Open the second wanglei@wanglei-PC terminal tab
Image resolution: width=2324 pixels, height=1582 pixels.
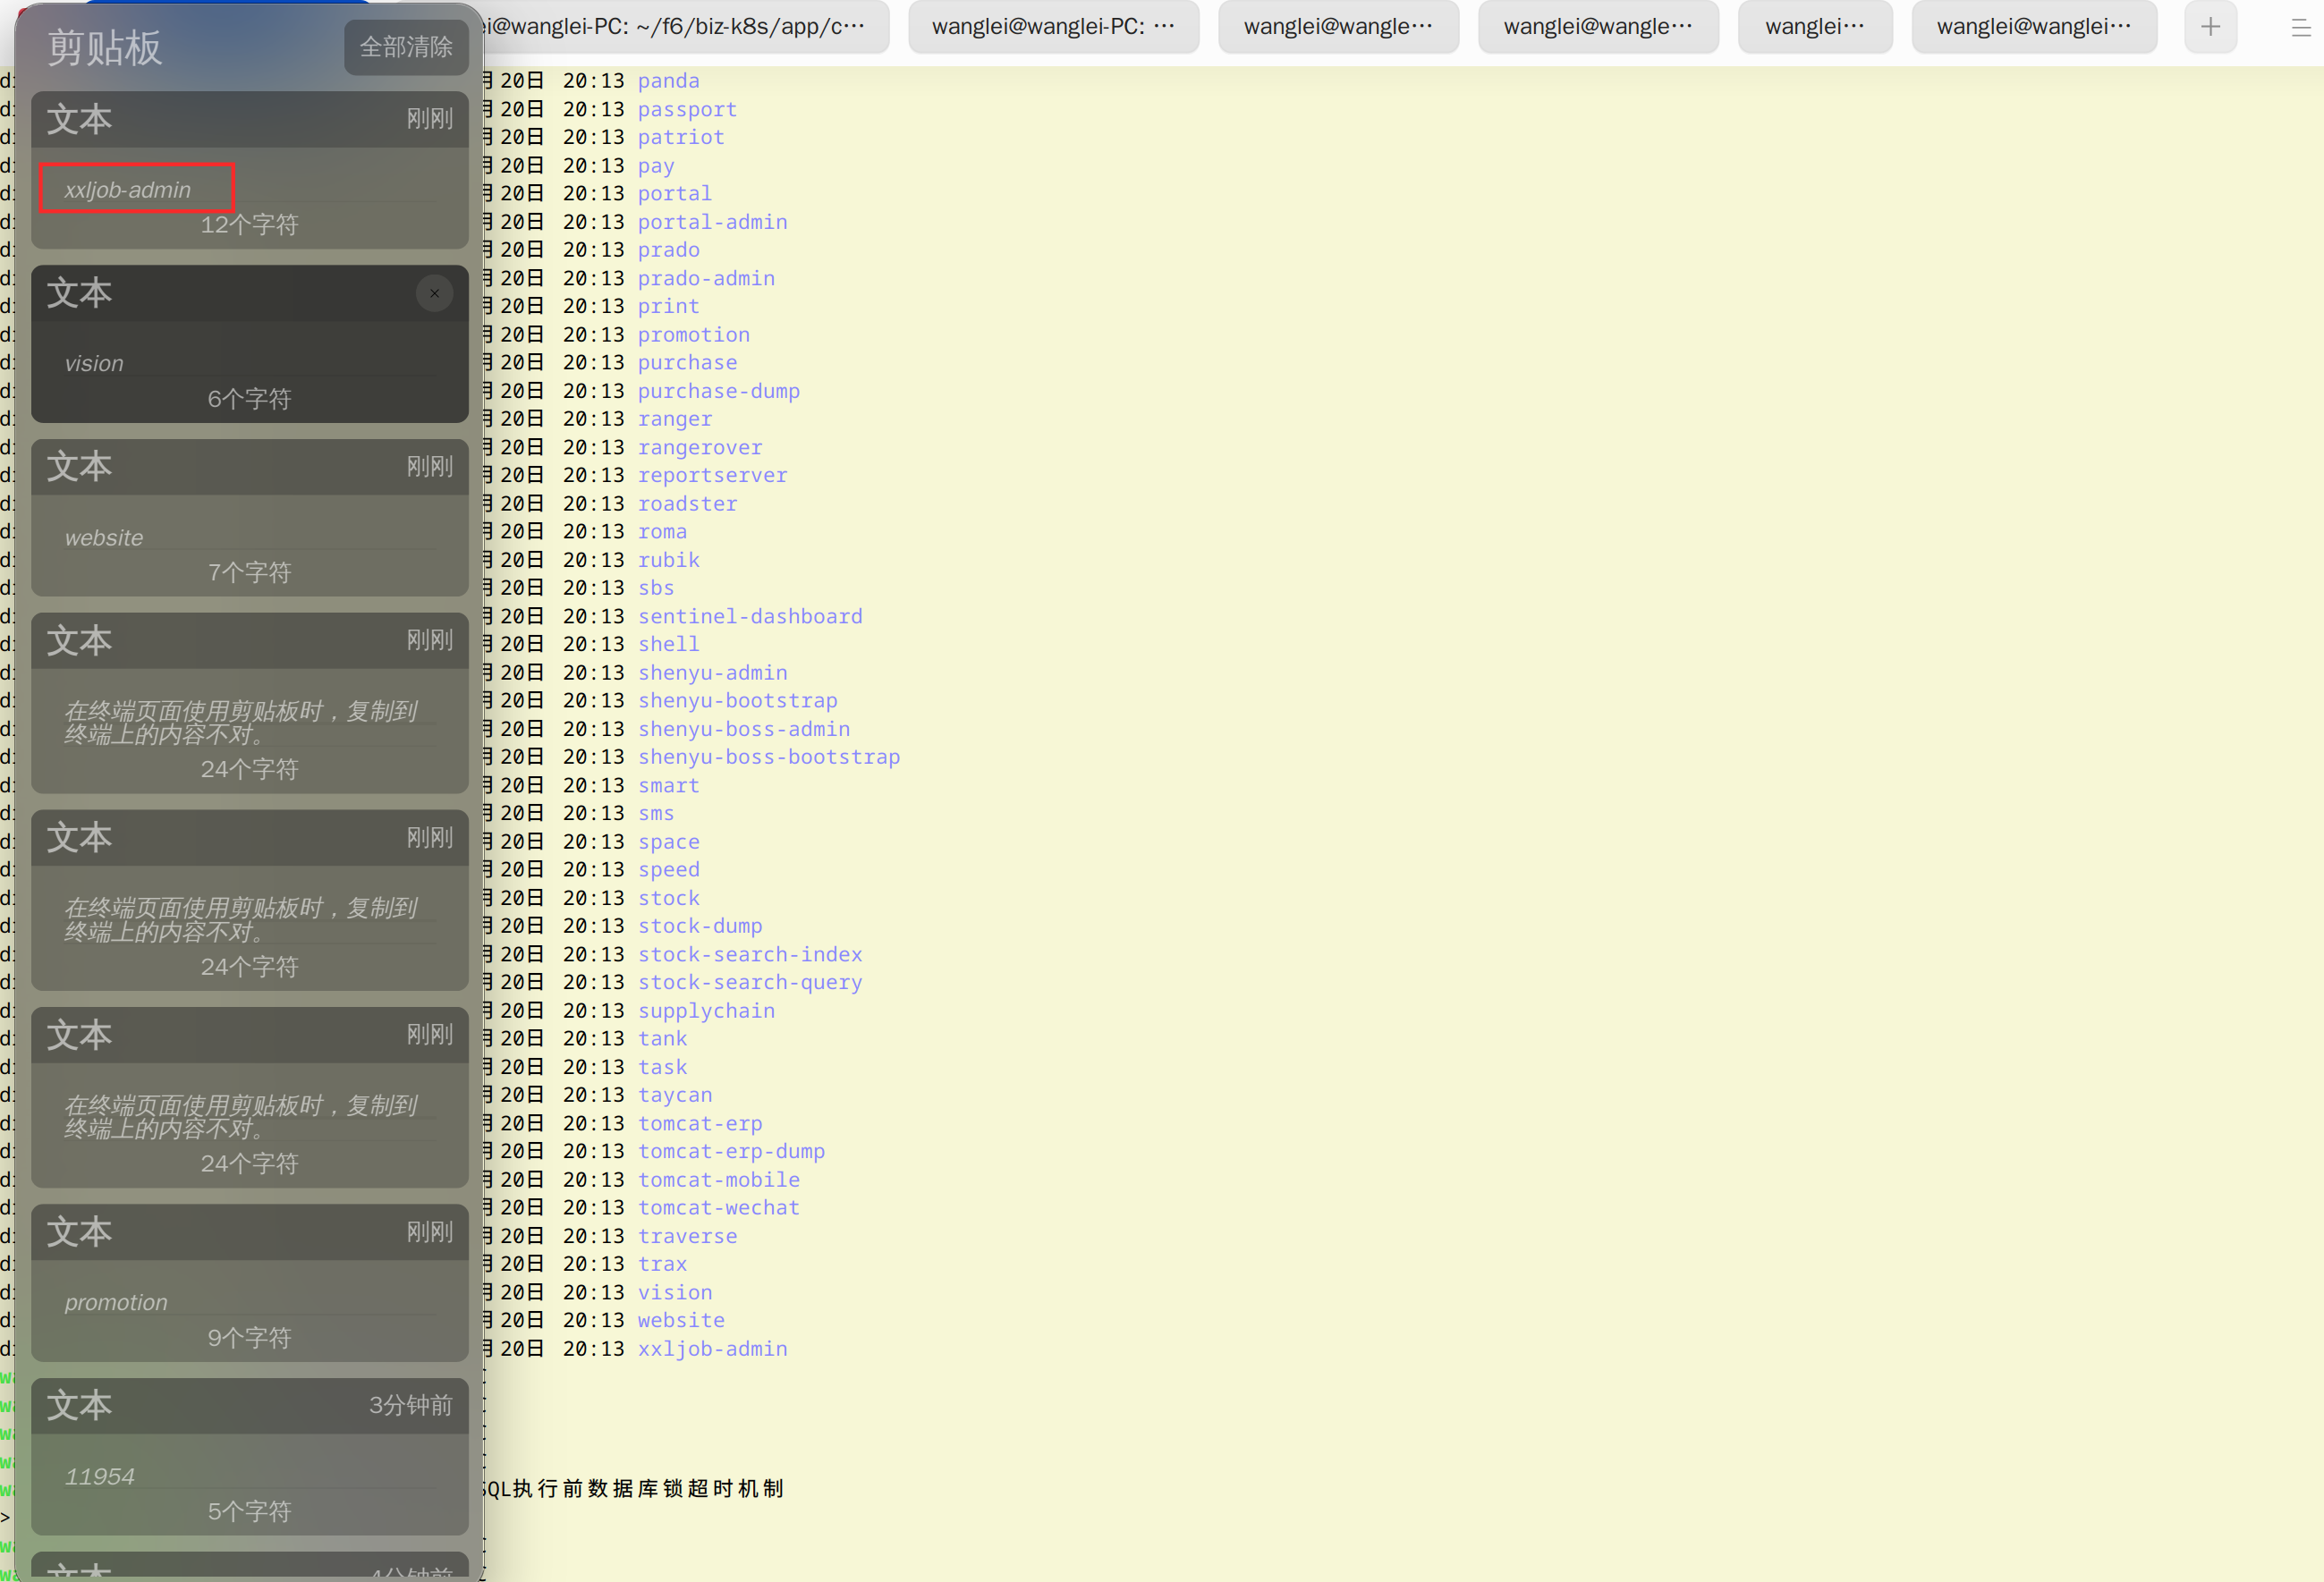[1053, 27]
